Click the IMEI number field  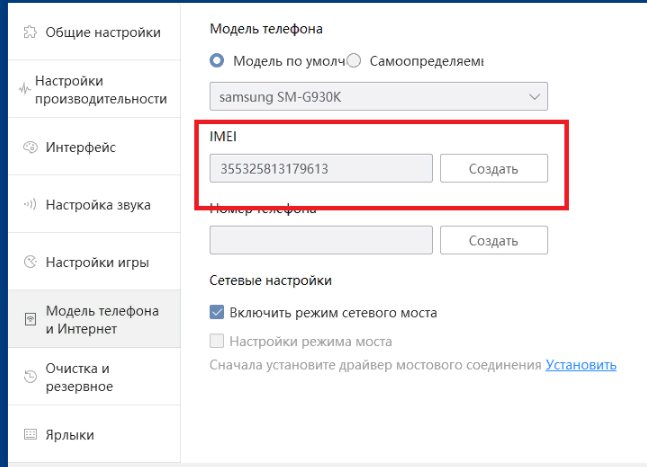click(x=320, y=169)
